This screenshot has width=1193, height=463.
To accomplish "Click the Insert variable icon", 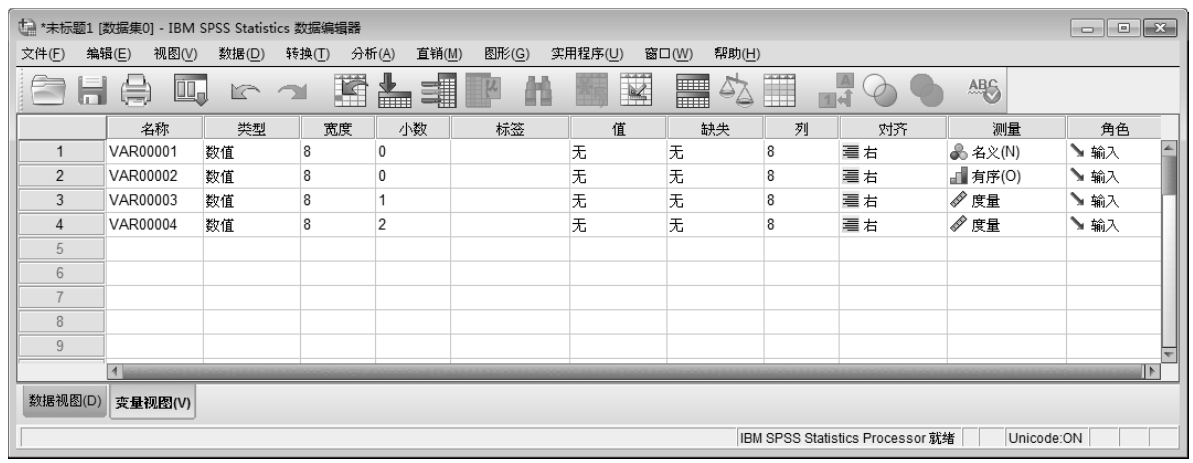I will click(x=635, y=90).
